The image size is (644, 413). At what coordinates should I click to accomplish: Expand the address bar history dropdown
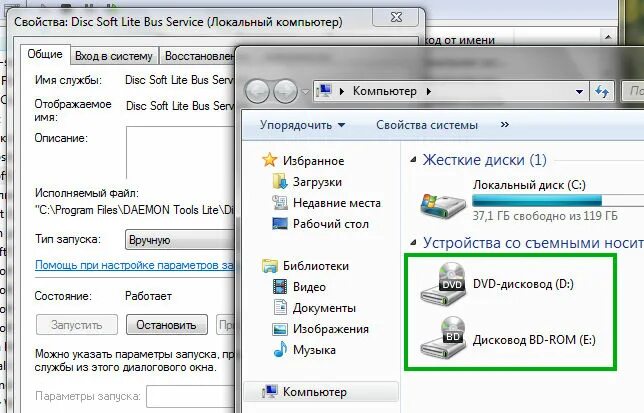click(579, 92)
